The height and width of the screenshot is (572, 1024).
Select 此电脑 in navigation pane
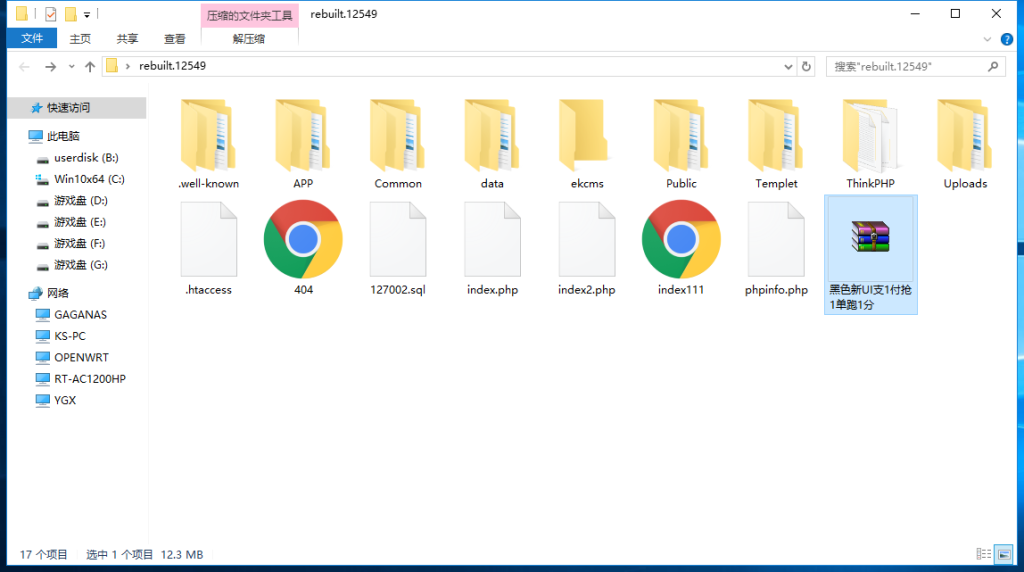coord(63,136)
